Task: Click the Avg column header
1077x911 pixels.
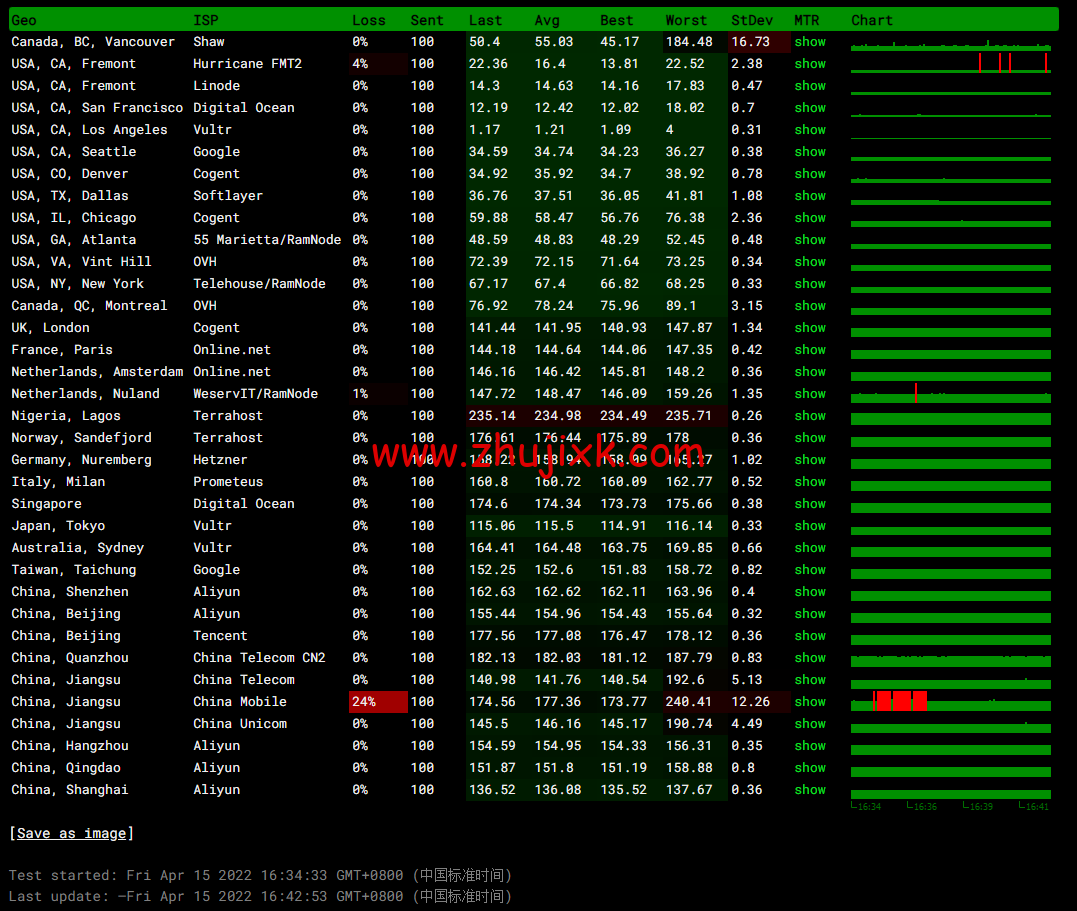Action: pyautogui.click(x=547, y=20)
